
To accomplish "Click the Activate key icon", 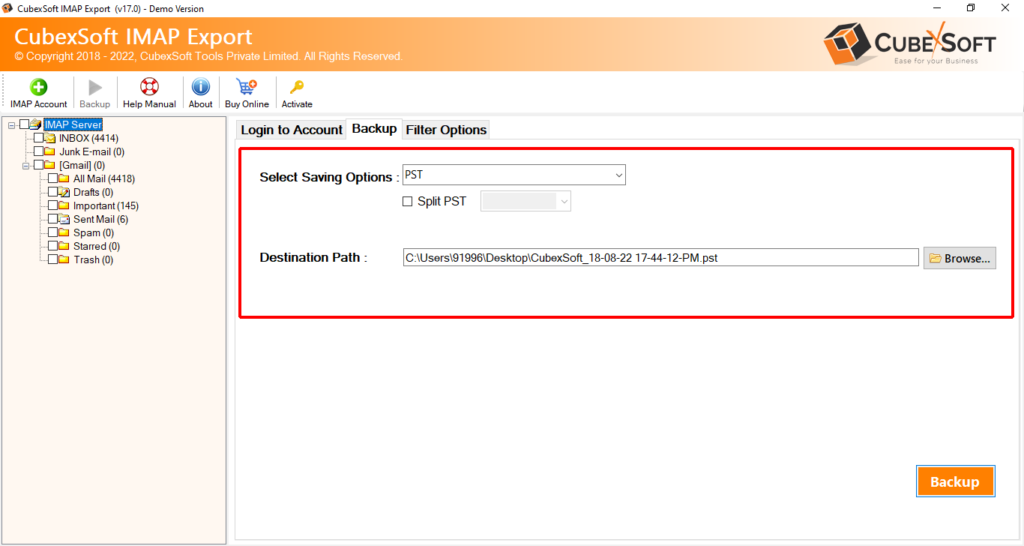I will (297, 87).
